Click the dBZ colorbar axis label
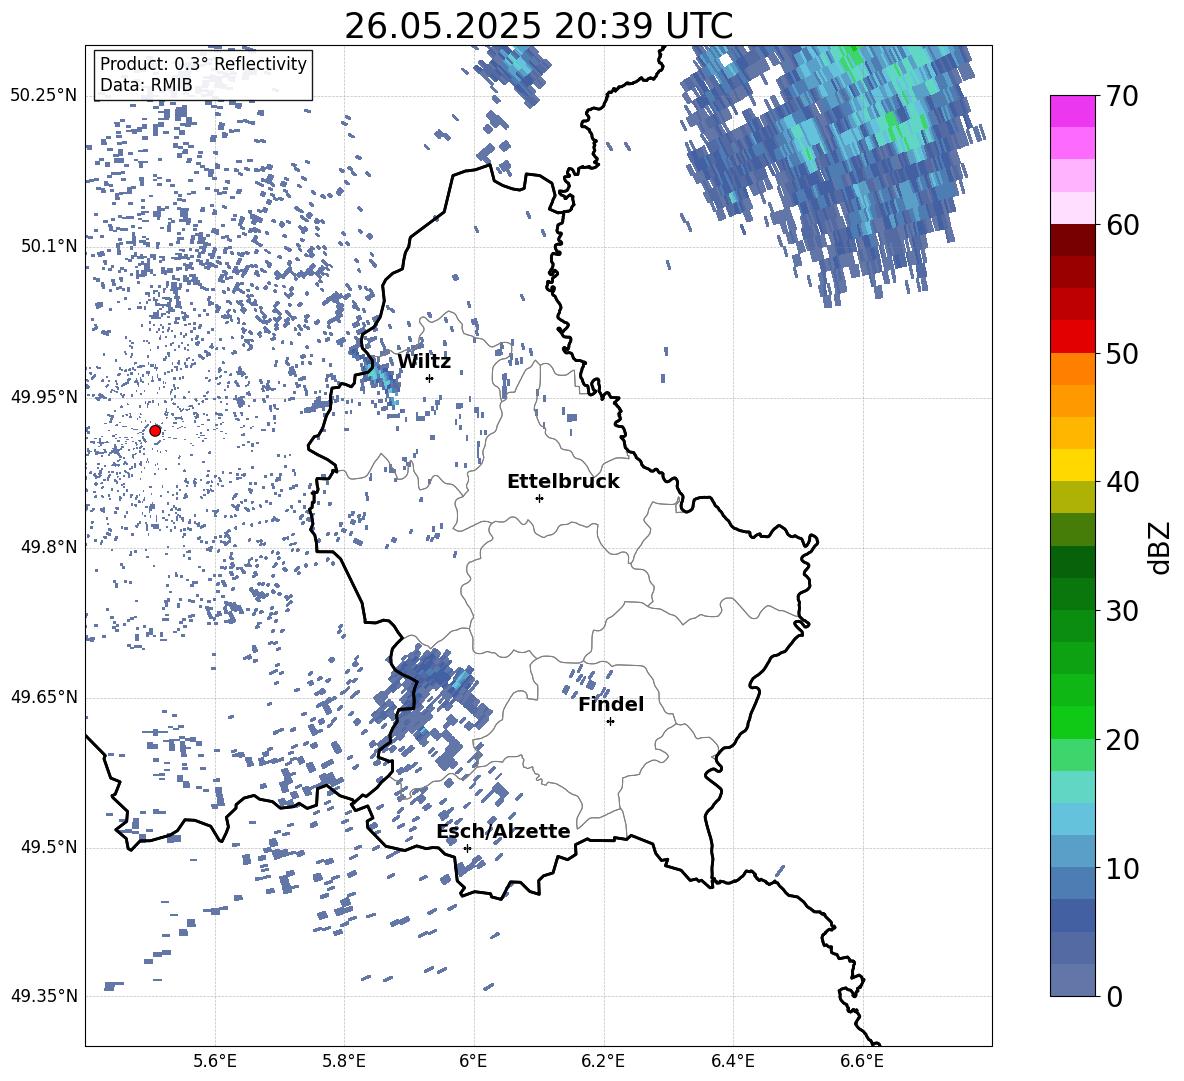This screenshot has height=1081, width=1184. (x=1159, y=547)
